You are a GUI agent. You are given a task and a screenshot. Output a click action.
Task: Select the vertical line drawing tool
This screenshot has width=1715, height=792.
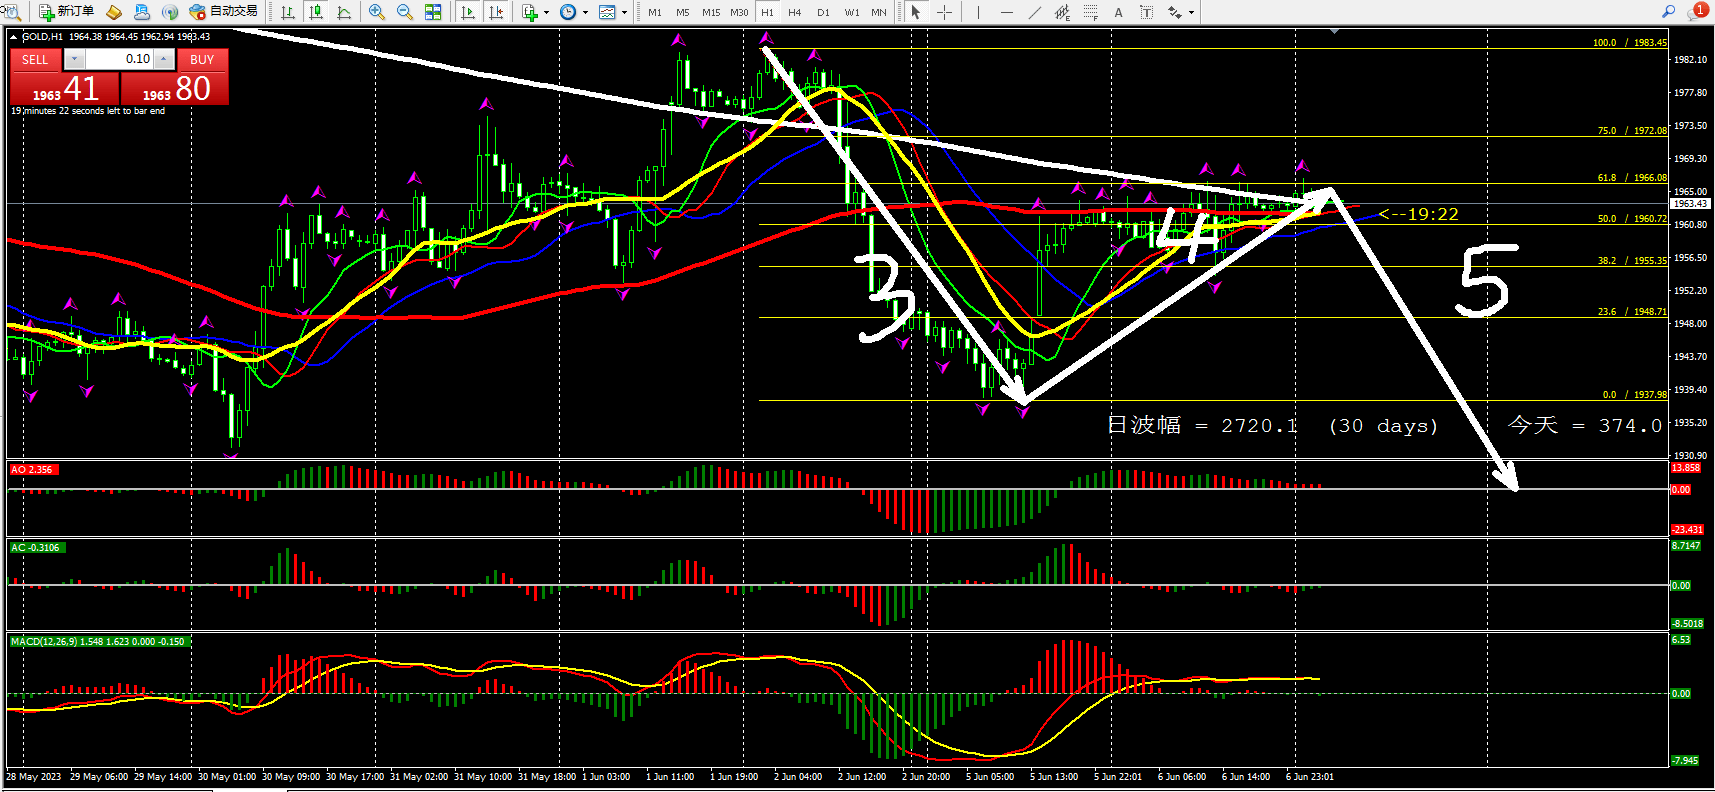[x=978, y=12]
